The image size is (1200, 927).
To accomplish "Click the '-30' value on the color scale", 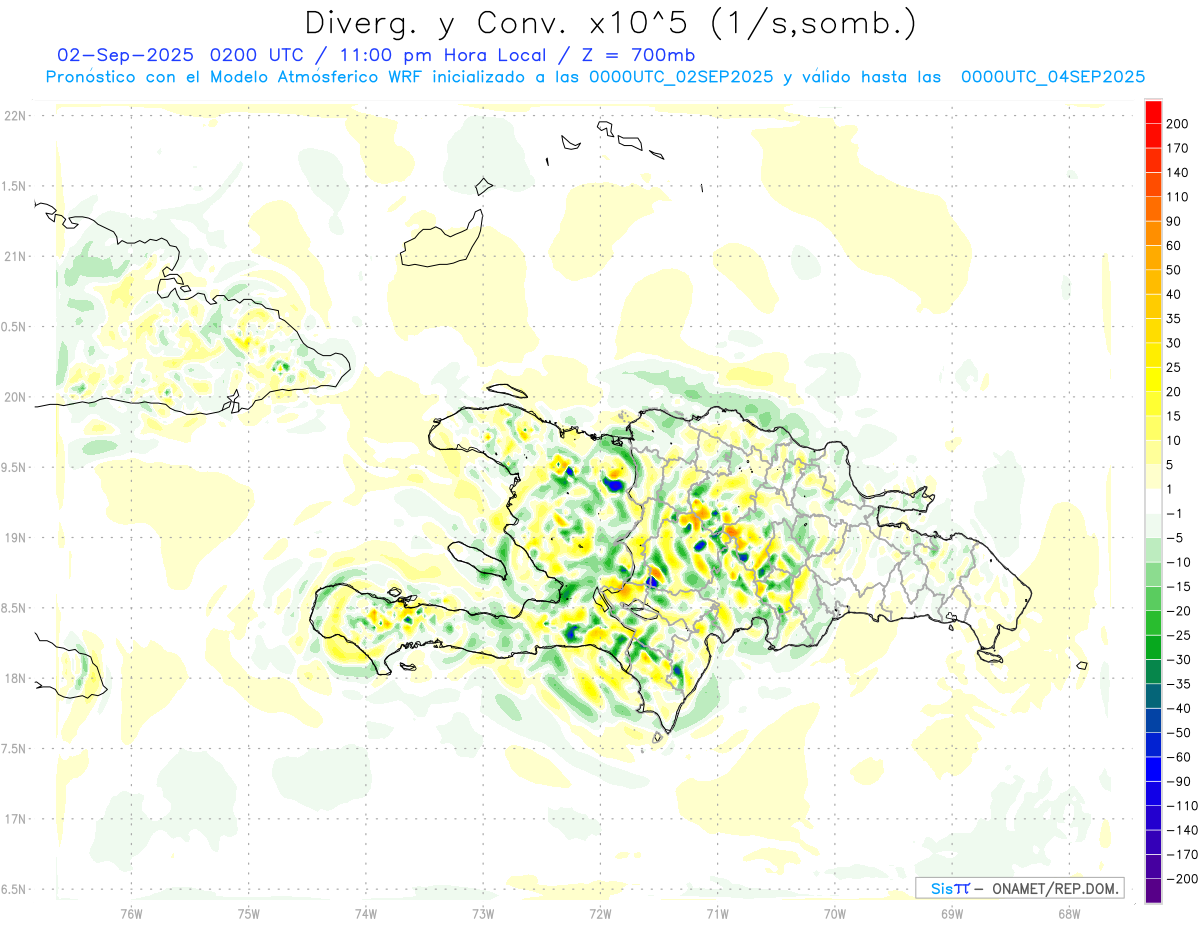I will pos(1178,659).
